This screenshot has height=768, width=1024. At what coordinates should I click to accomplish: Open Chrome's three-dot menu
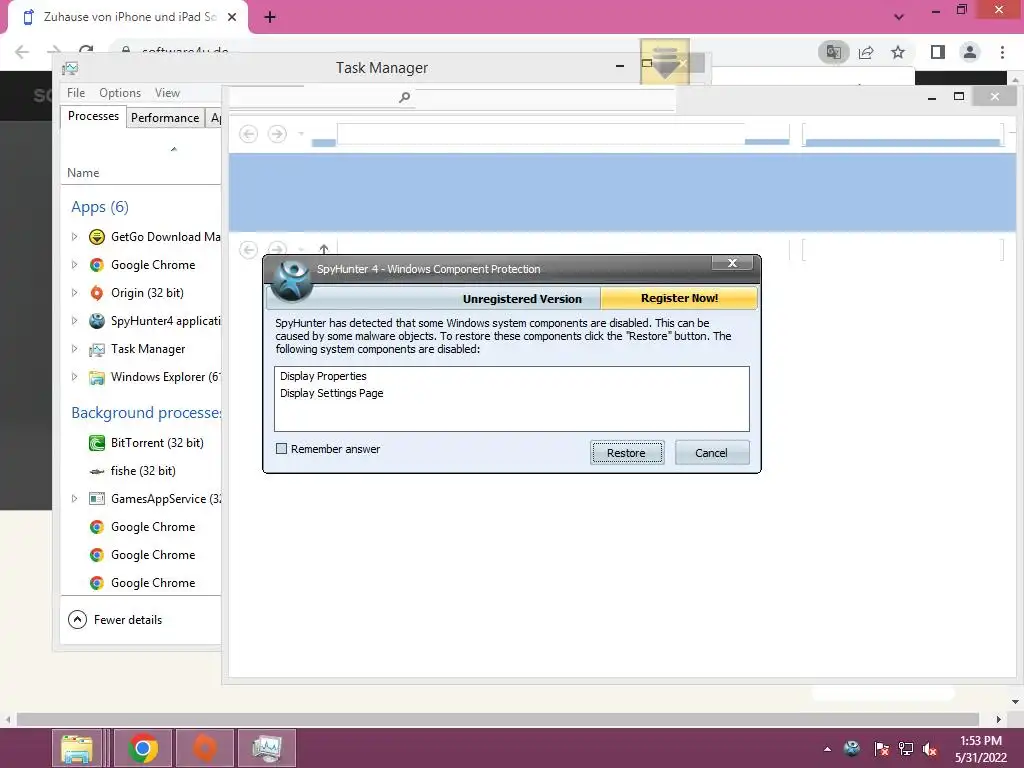(x=1002, y=52)
